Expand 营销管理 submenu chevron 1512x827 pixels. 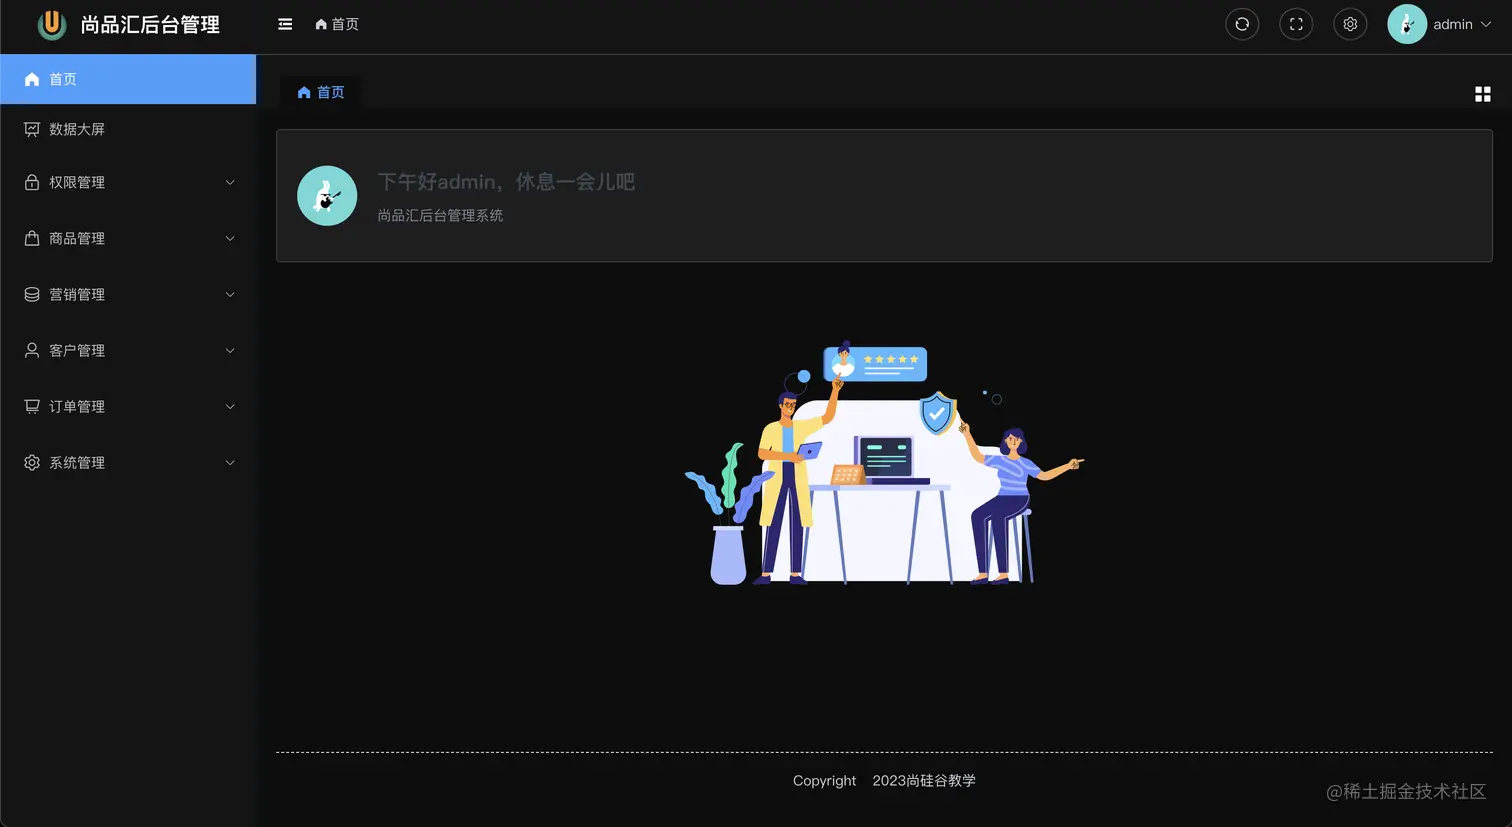click(230, 294)
